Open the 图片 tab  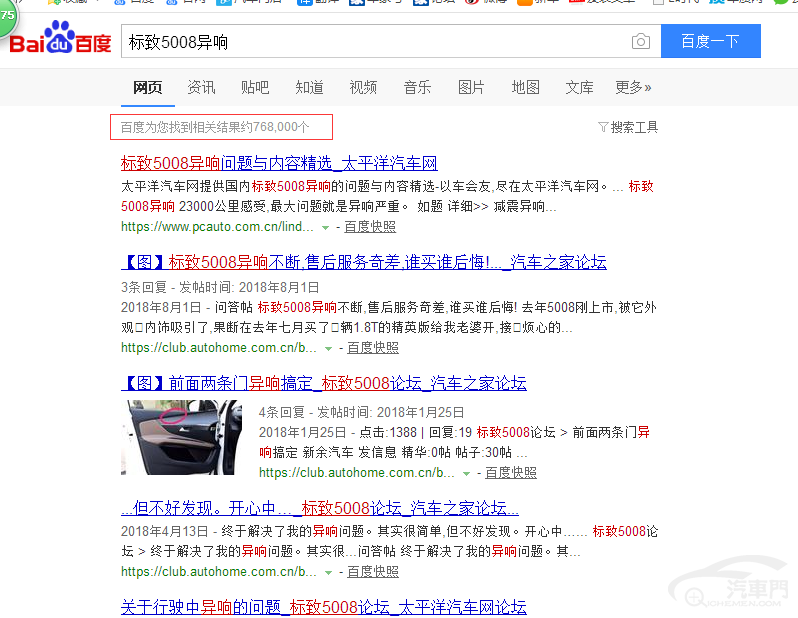point(471,88)
